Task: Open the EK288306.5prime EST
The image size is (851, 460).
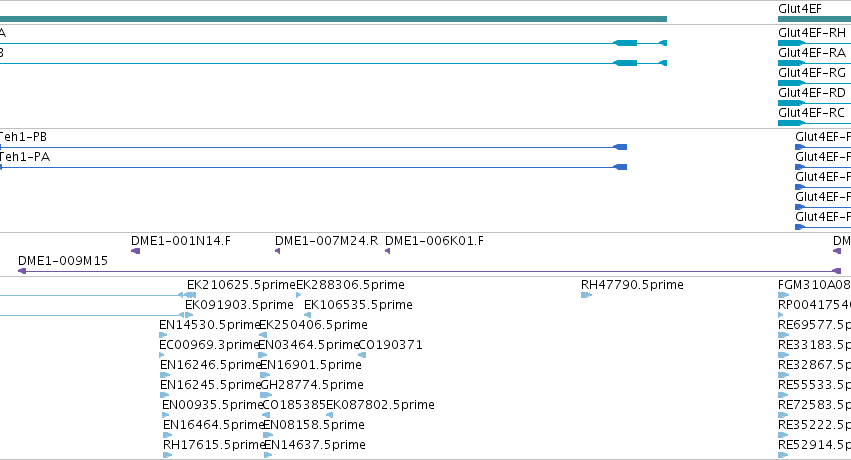Action: coord(350,285)
